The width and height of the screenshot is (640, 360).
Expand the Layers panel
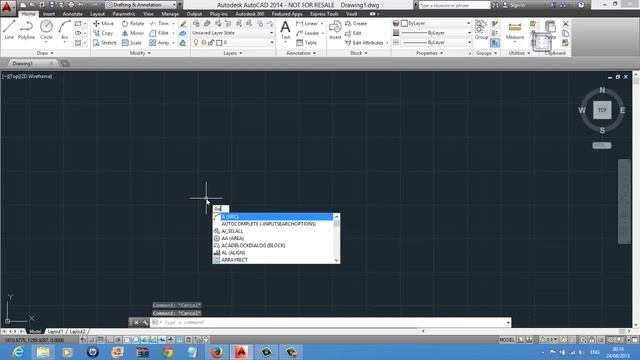pyautogui.click(x=233, y=53)
